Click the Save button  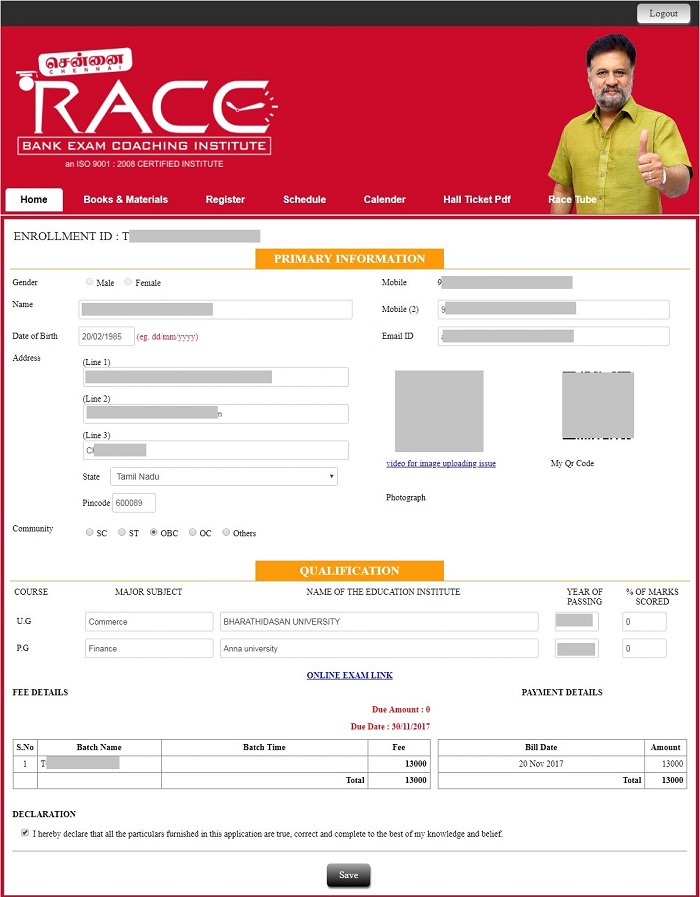coord(349,875)
